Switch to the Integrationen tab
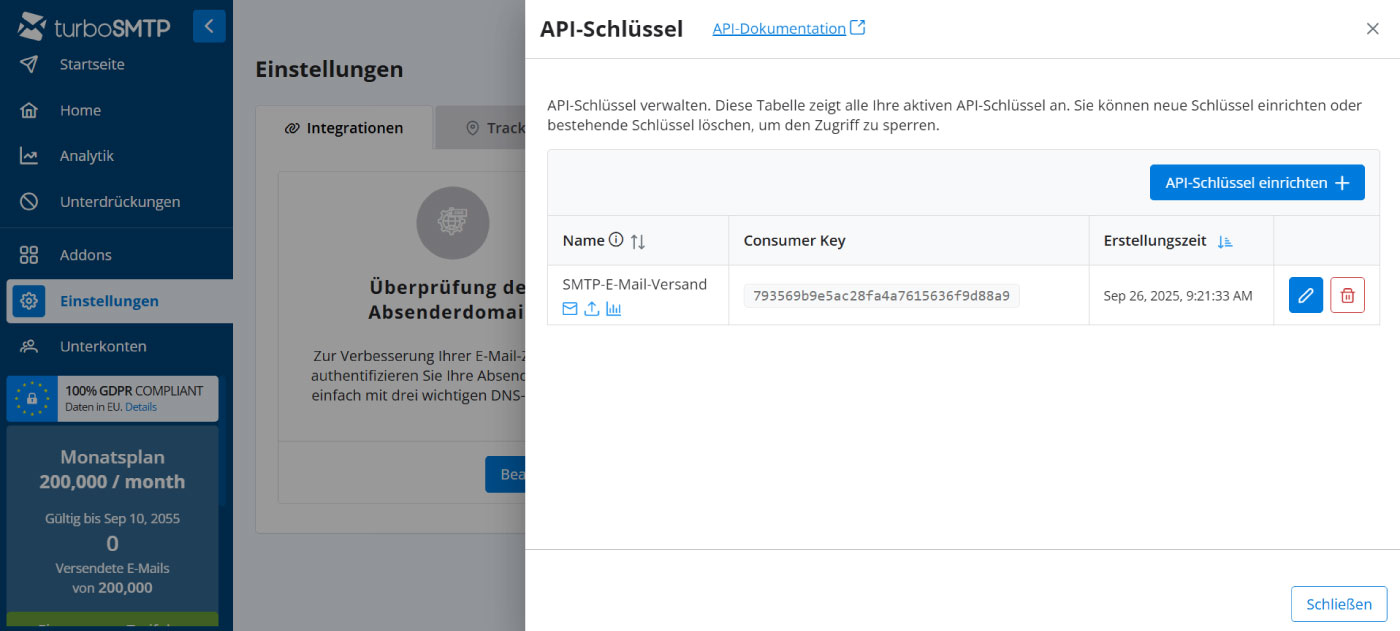Image resolution: width=1400 pixels, height=631 pixels. pos(344,128)
